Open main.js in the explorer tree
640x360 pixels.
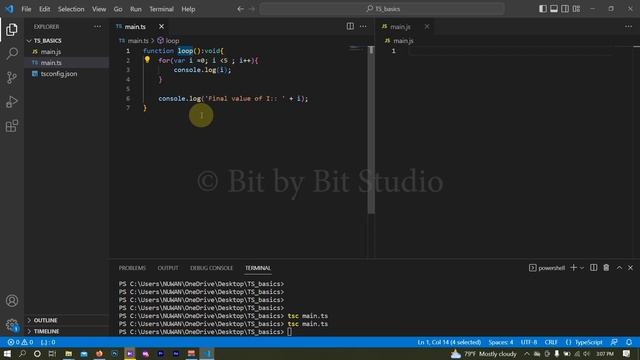coord(51,52)
